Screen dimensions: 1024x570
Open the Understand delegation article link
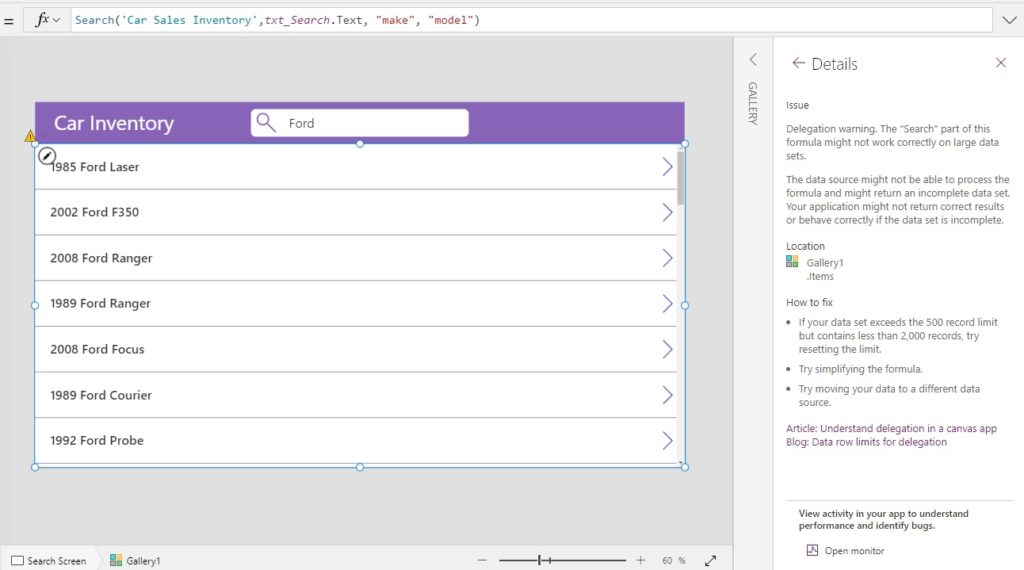click(x=891, y=428)
